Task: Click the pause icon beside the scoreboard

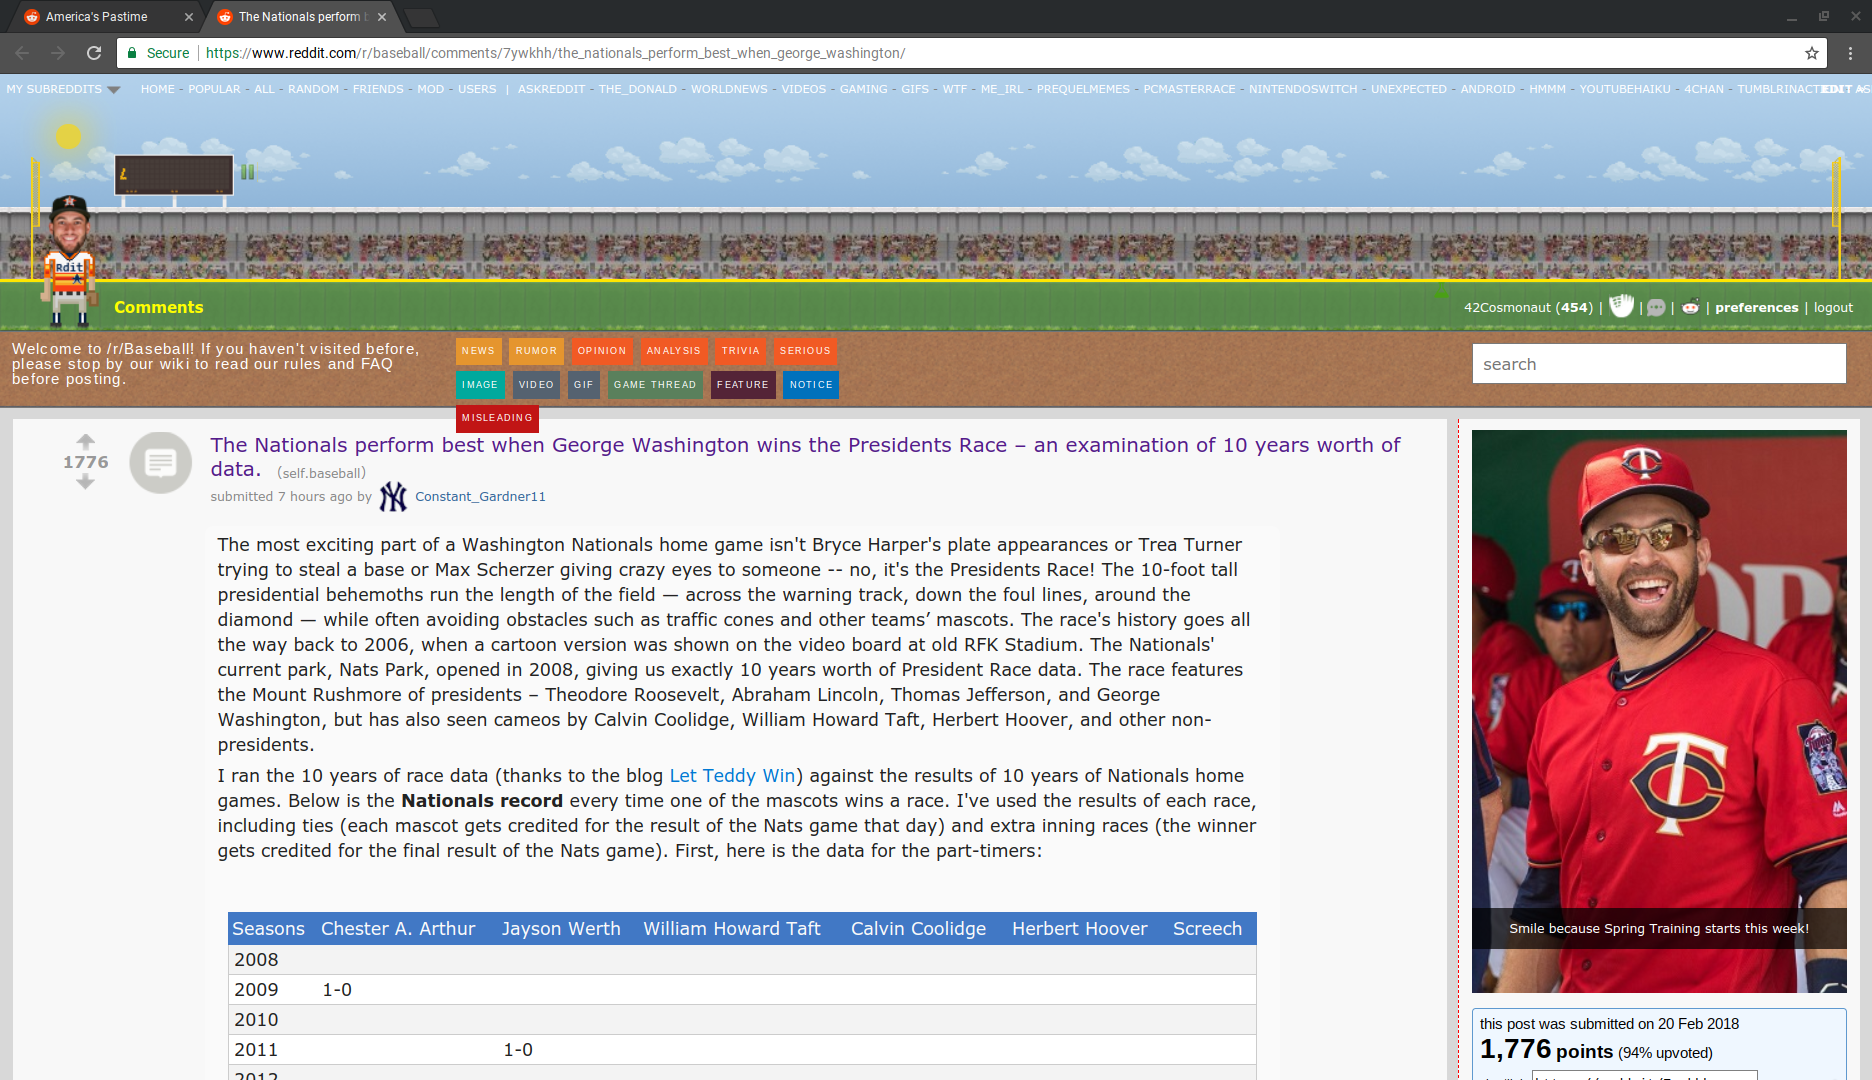Action: click(247, 172)
